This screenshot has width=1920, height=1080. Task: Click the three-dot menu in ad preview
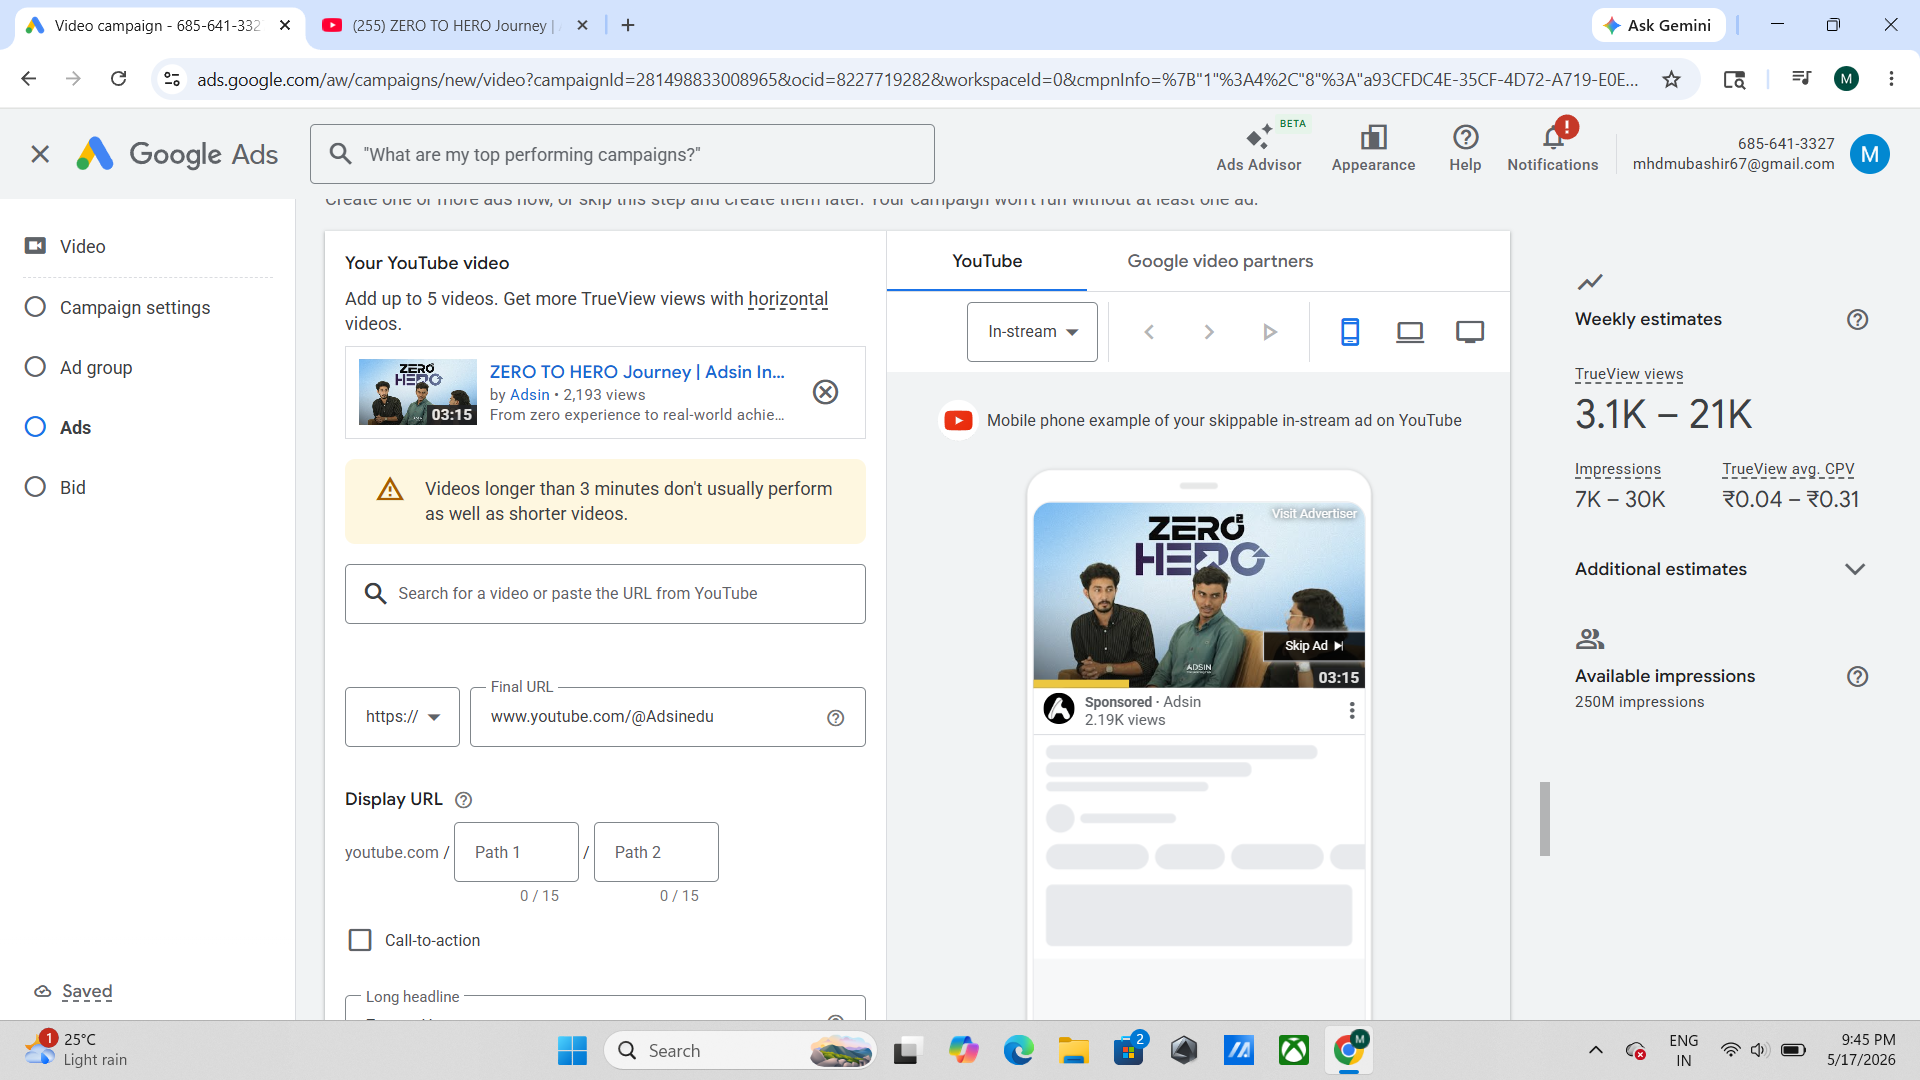click(x=1352, y=710)
